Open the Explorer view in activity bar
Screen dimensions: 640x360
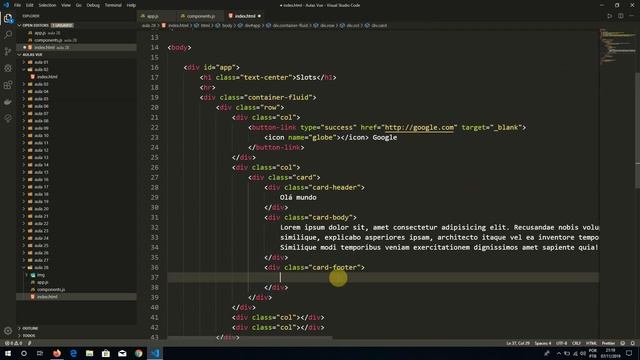[8, 18]
